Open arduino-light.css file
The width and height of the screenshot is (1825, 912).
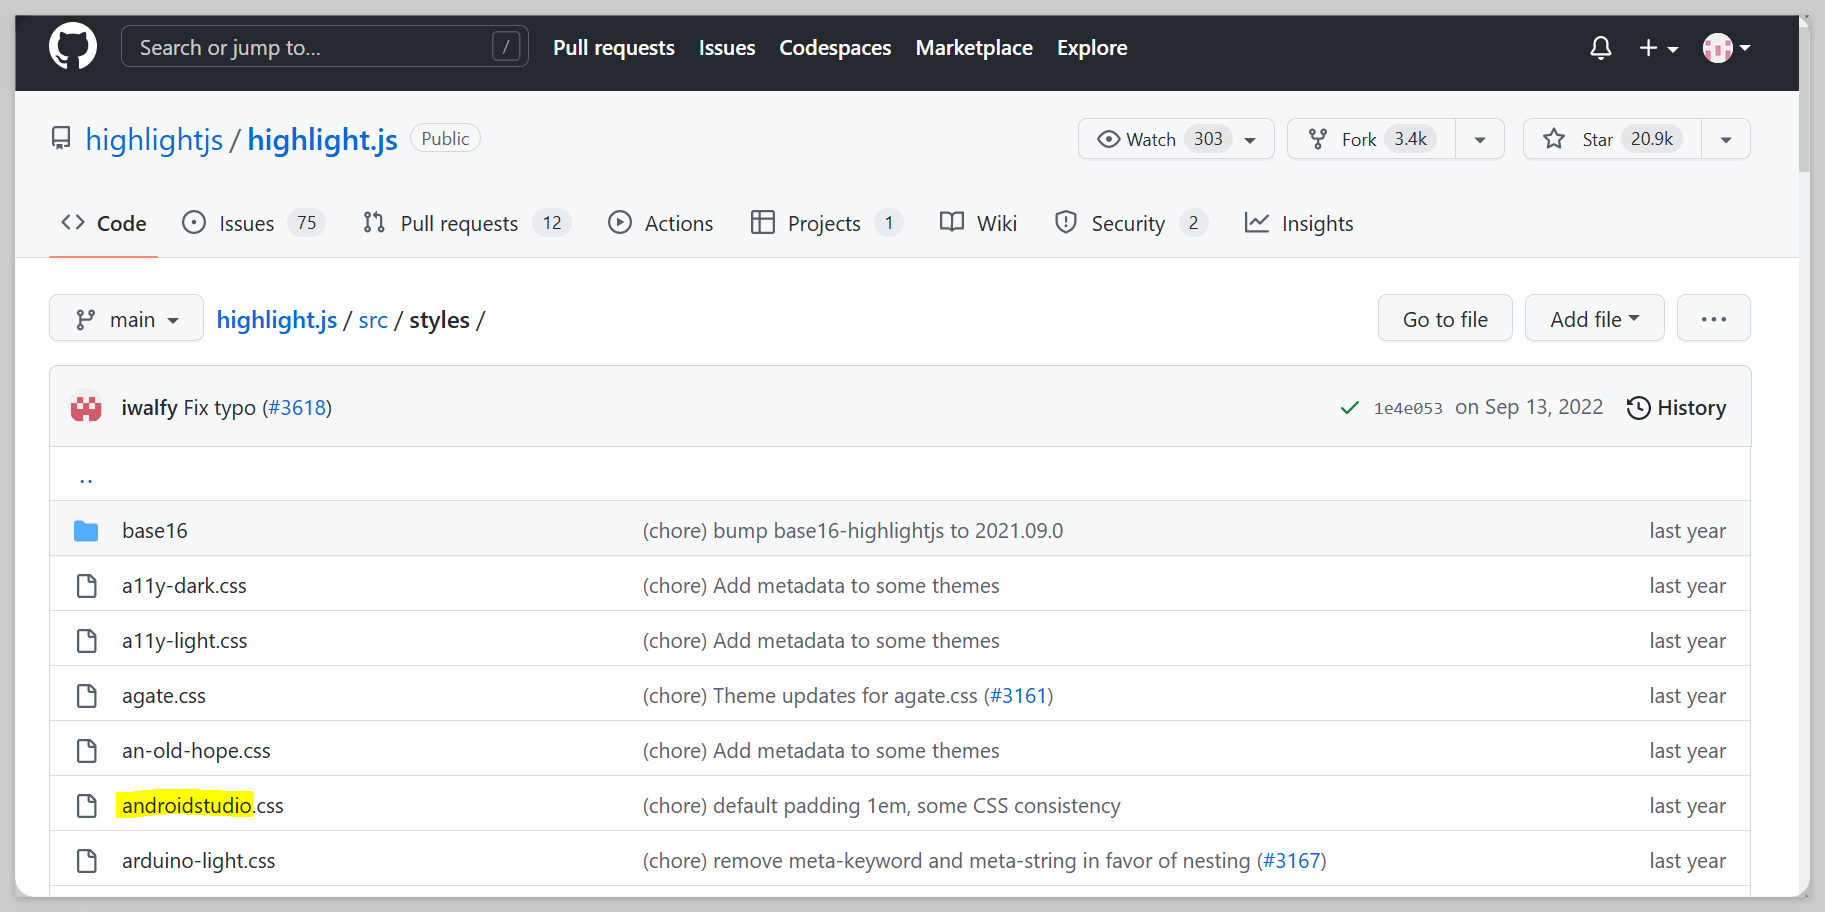tap(199, 861)
